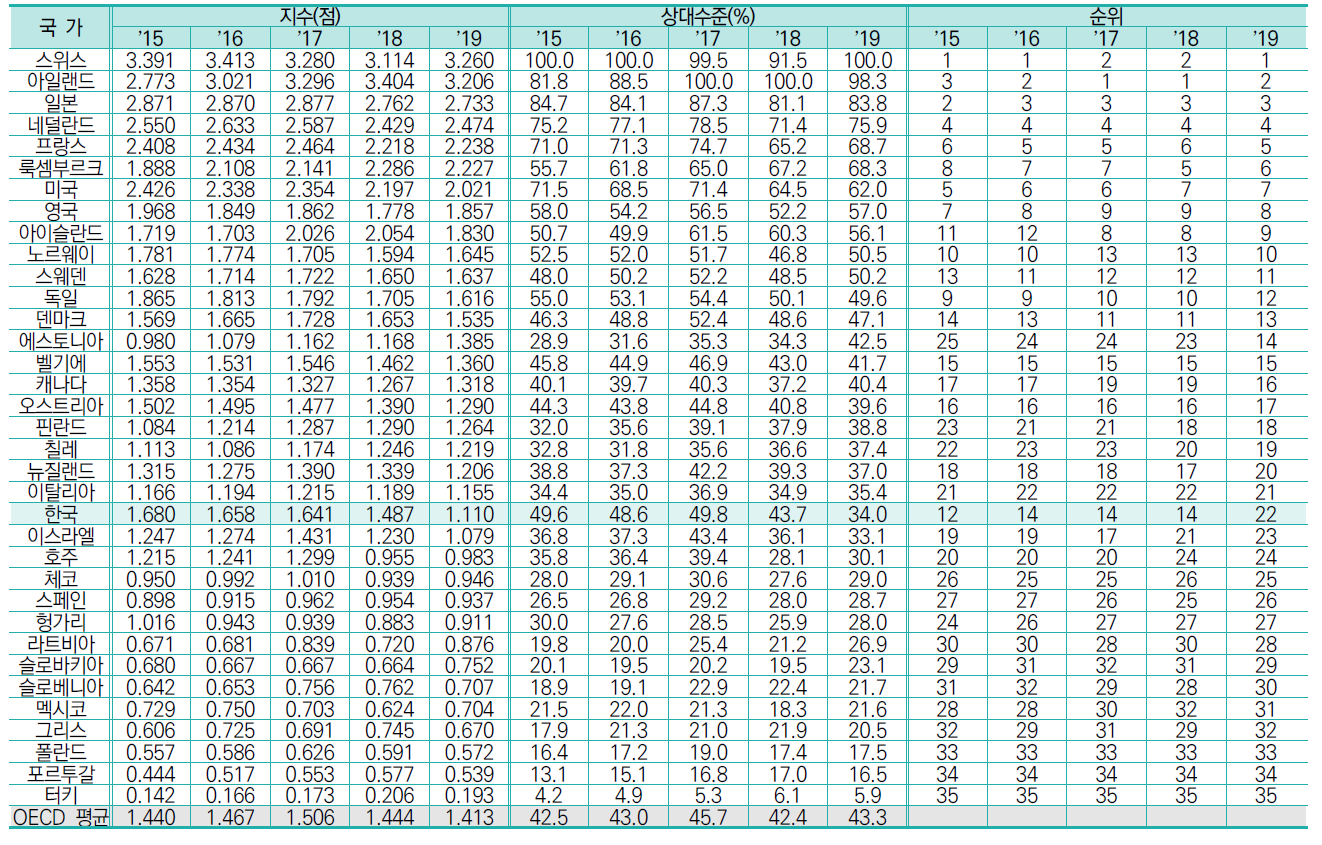1322x845 pixels.
Task: Select the '스위스' country row label
Action: (x=61, y=60)
